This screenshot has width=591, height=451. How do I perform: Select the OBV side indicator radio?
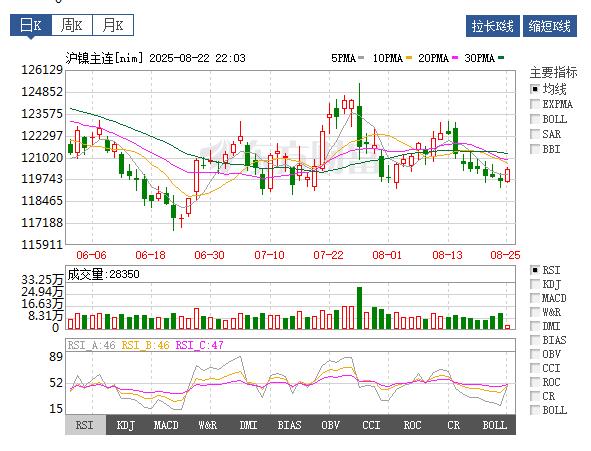(x=534, y=354)
